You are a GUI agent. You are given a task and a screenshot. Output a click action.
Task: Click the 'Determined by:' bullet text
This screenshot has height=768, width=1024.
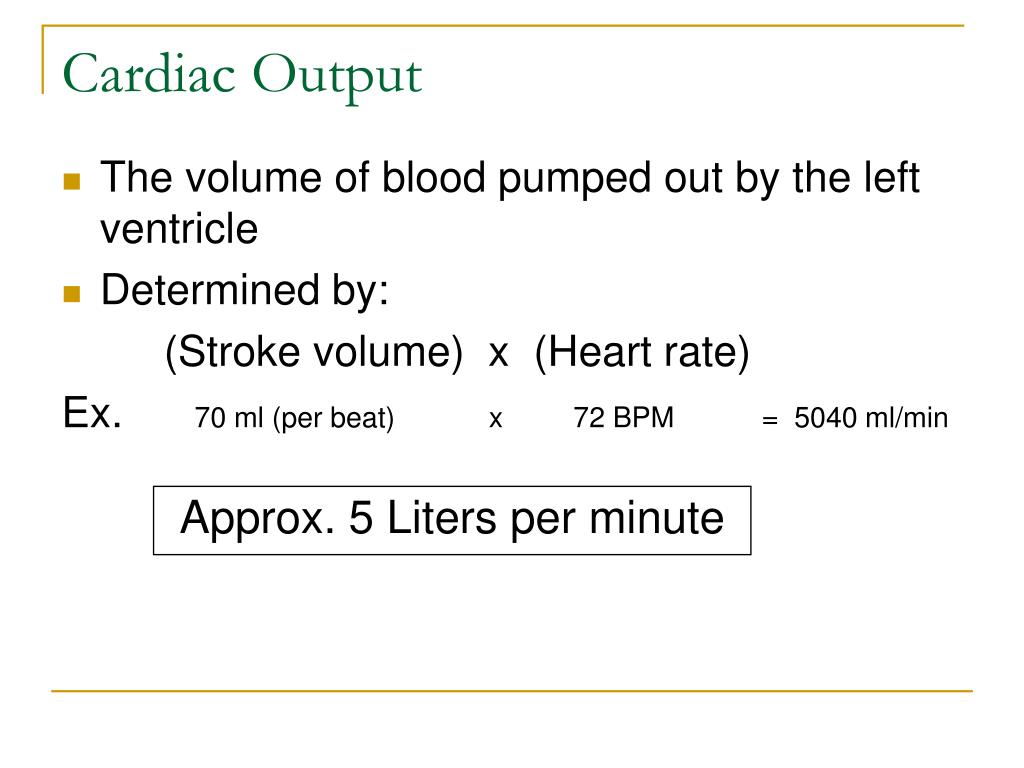(244, 291)
